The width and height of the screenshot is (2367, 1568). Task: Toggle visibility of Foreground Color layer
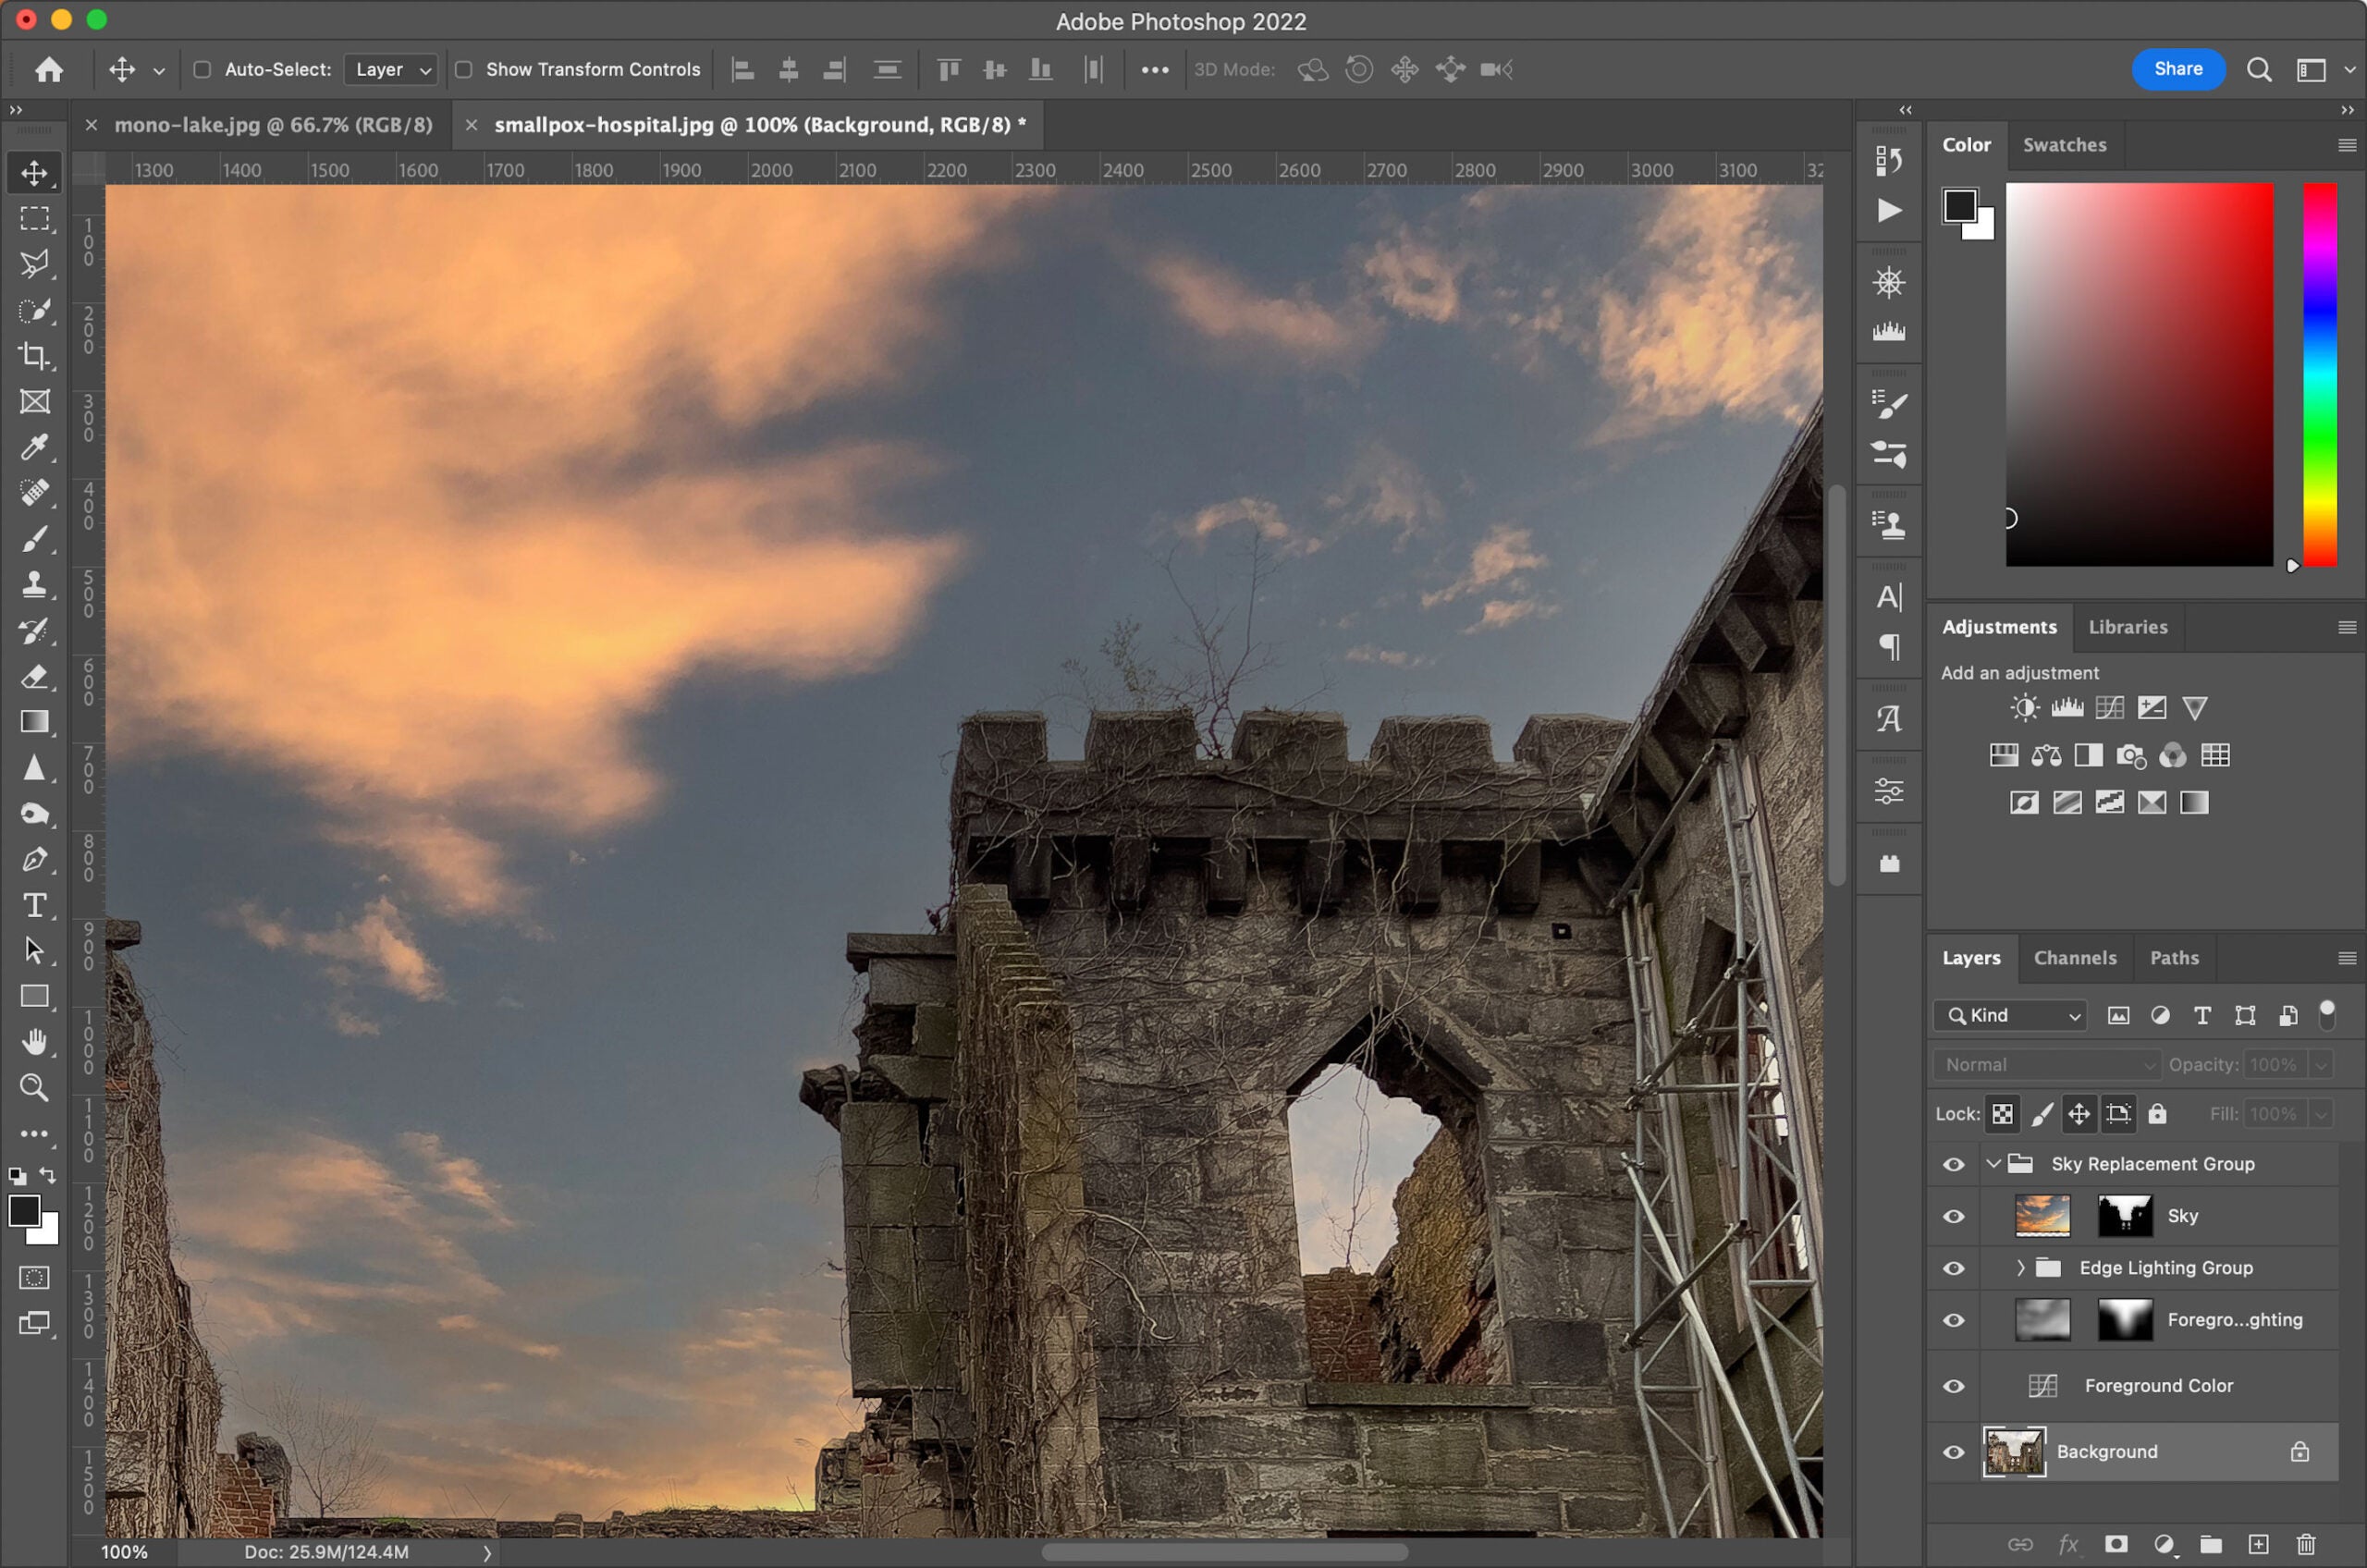pyautogui.click(x=1954, y=1384)
